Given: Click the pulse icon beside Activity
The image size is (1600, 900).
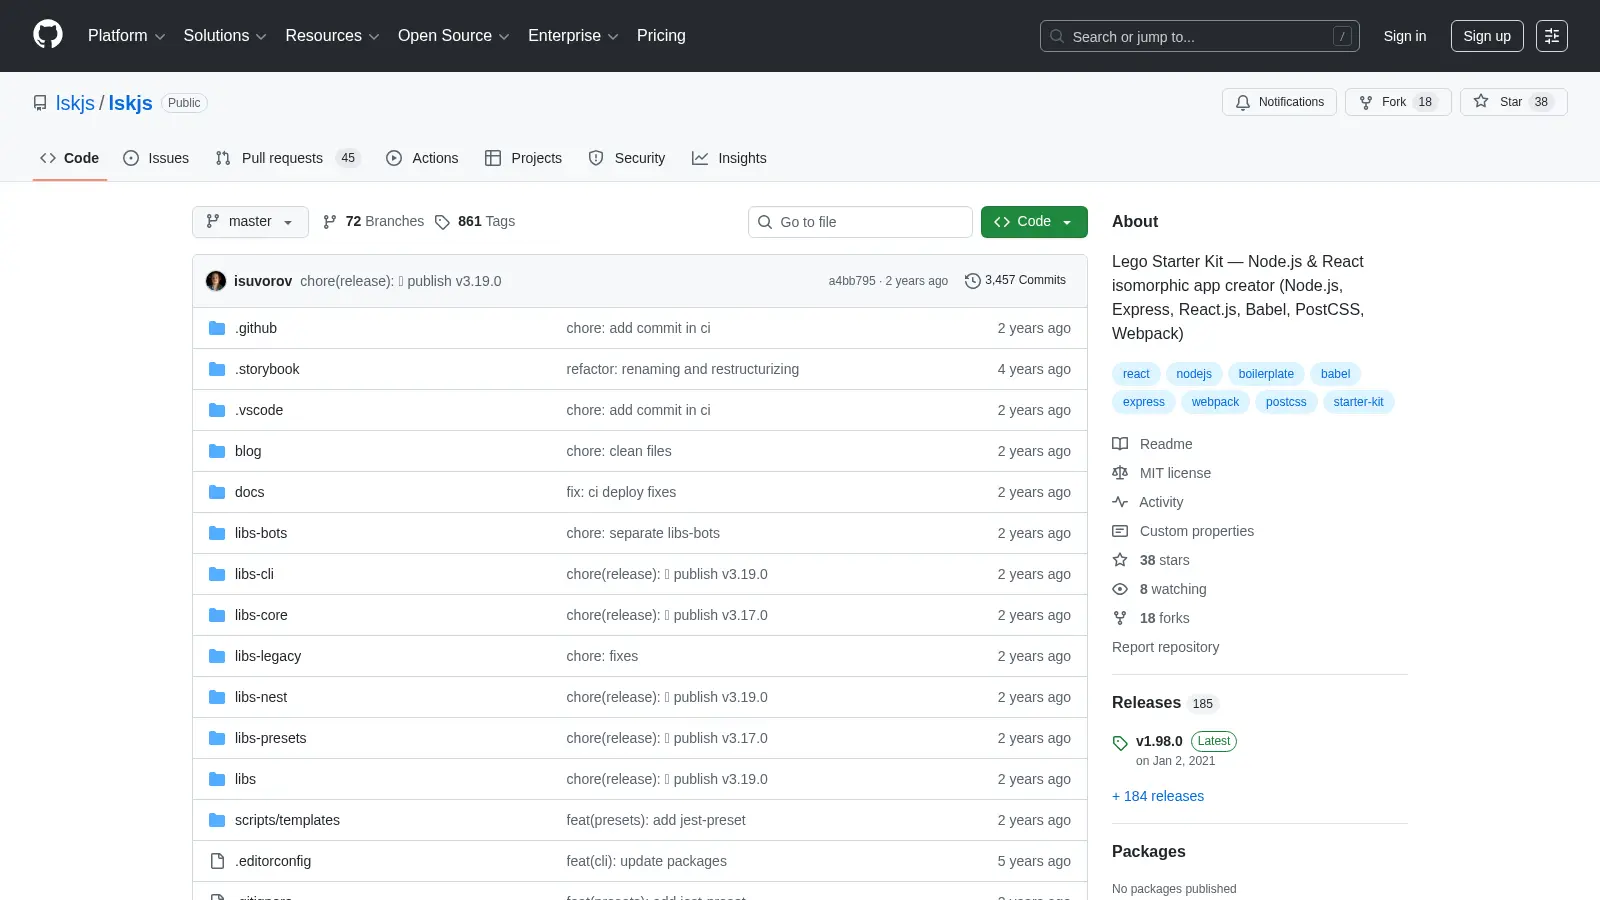Looking at the screenshot, I should coord(1120,502).
